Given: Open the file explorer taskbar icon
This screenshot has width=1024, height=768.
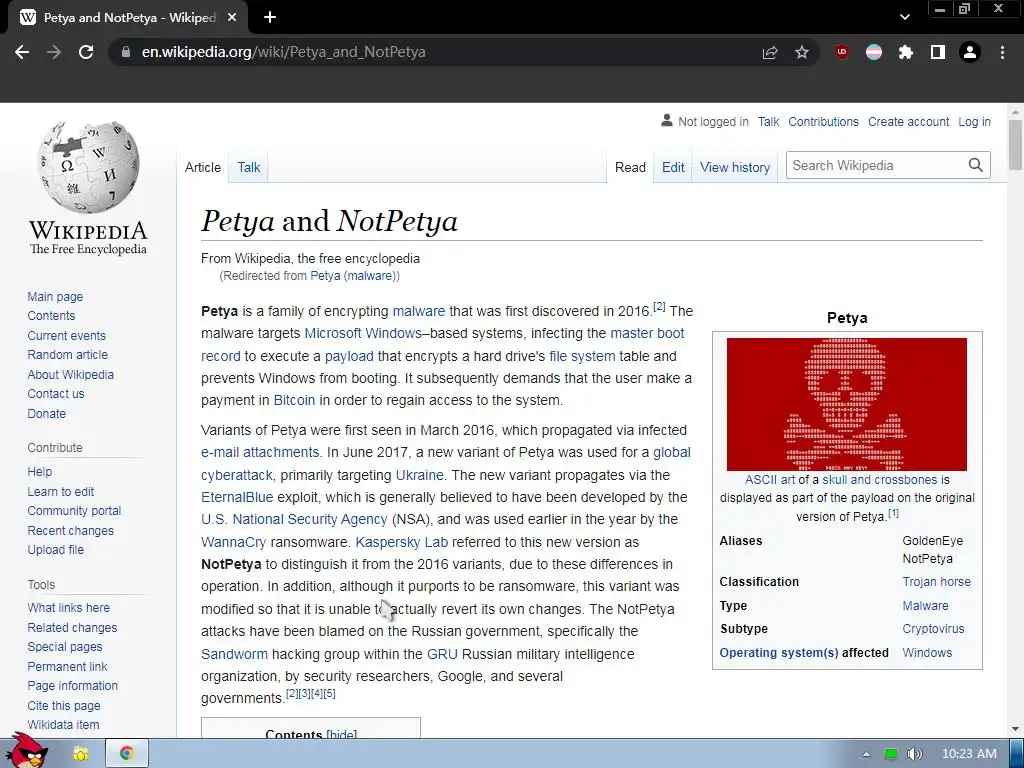Looking at the screenshot, I should (81, 754).
